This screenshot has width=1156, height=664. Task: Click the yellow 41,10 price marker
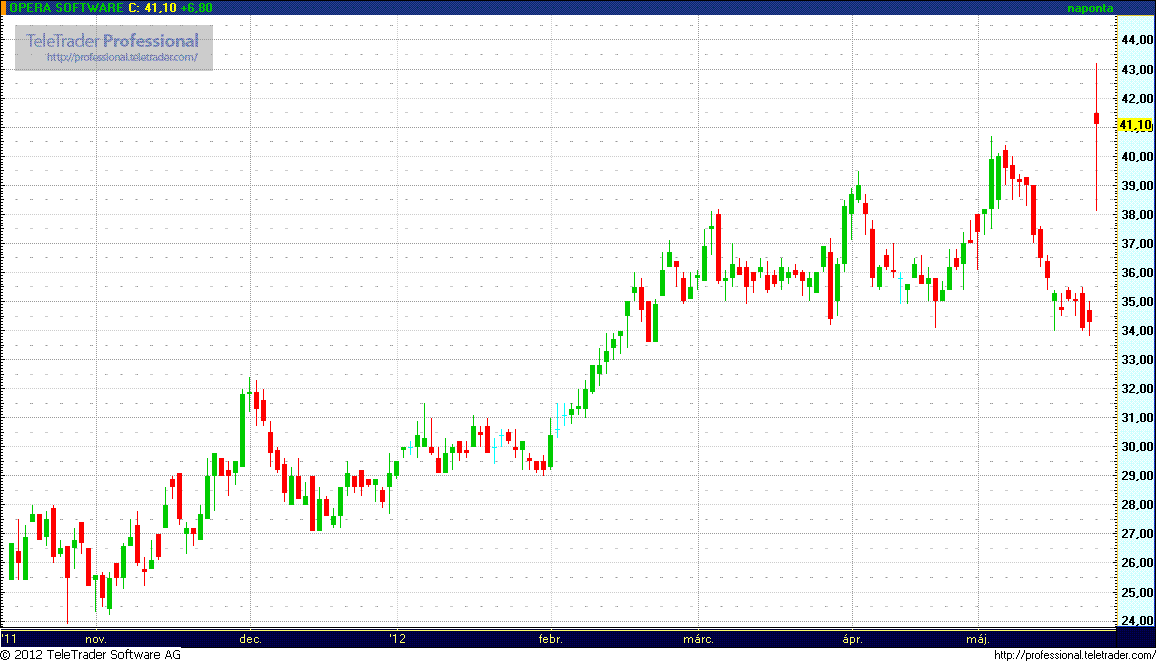point(1135,125)
